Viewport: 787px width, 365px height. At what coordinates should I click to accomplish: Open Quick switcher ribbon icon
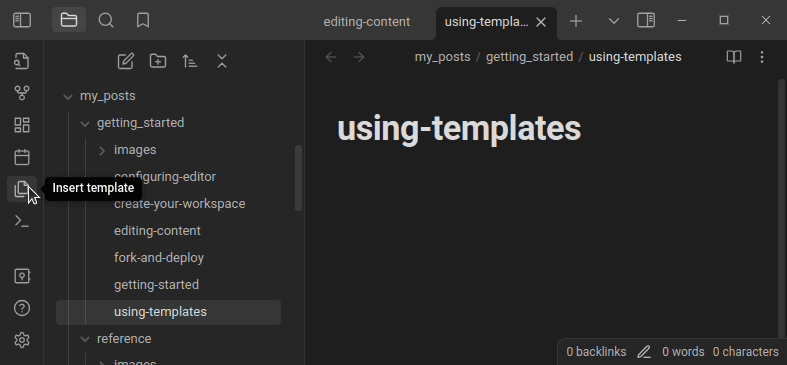[22, 61]
